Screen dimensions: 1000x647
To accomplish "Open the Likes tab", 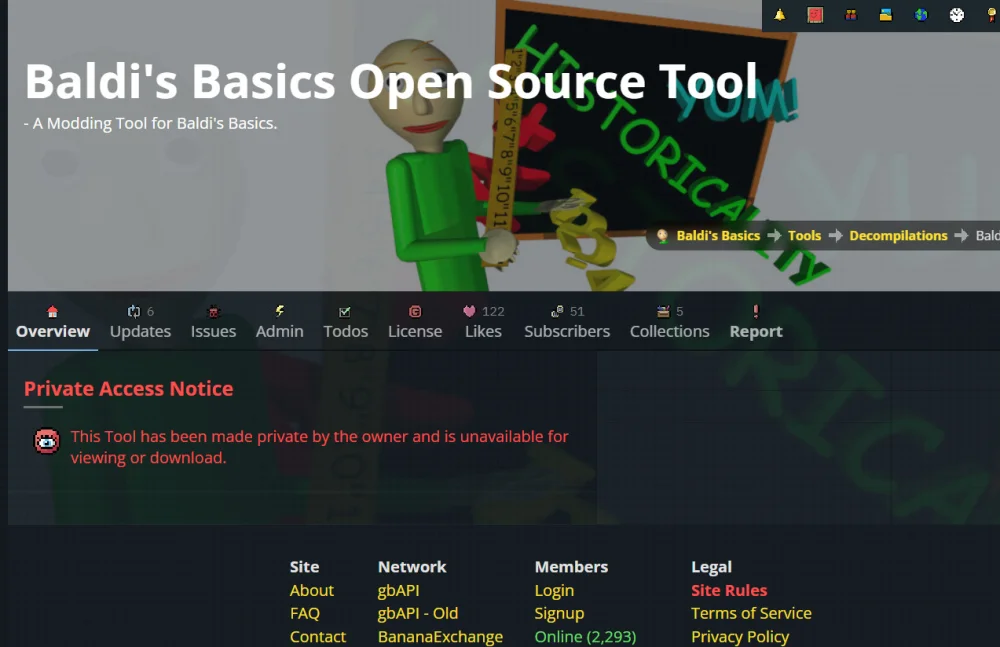I will [x=483, y=331].
